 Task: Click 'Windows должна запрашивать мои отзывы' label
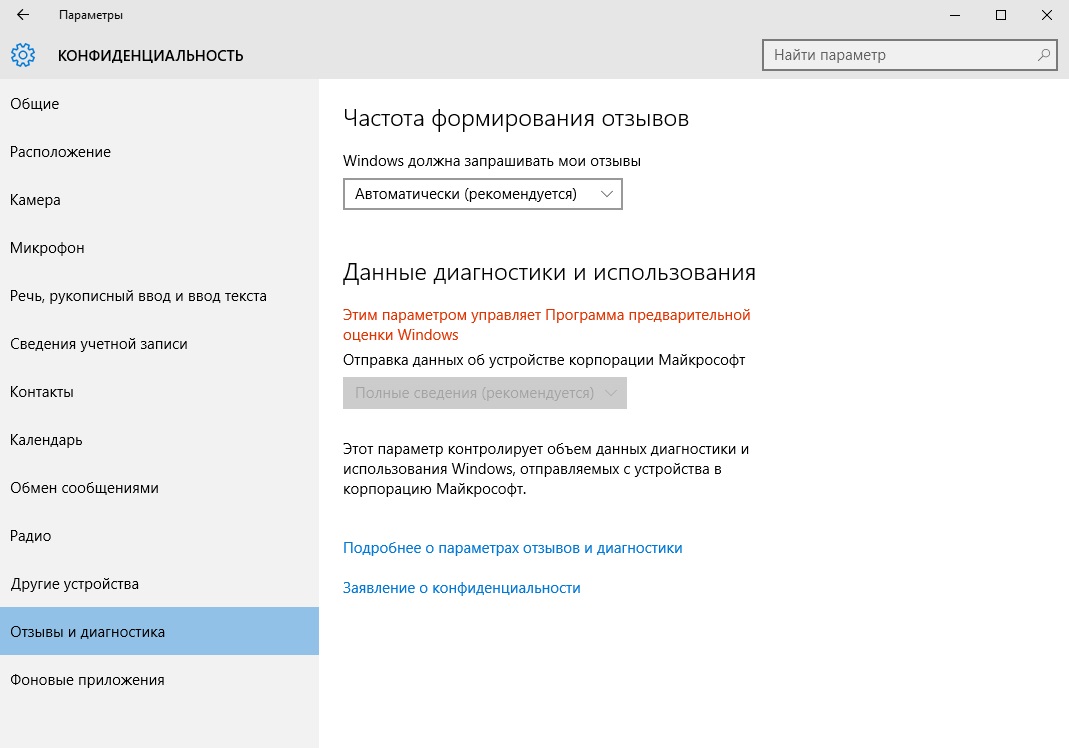coord(492,162)
